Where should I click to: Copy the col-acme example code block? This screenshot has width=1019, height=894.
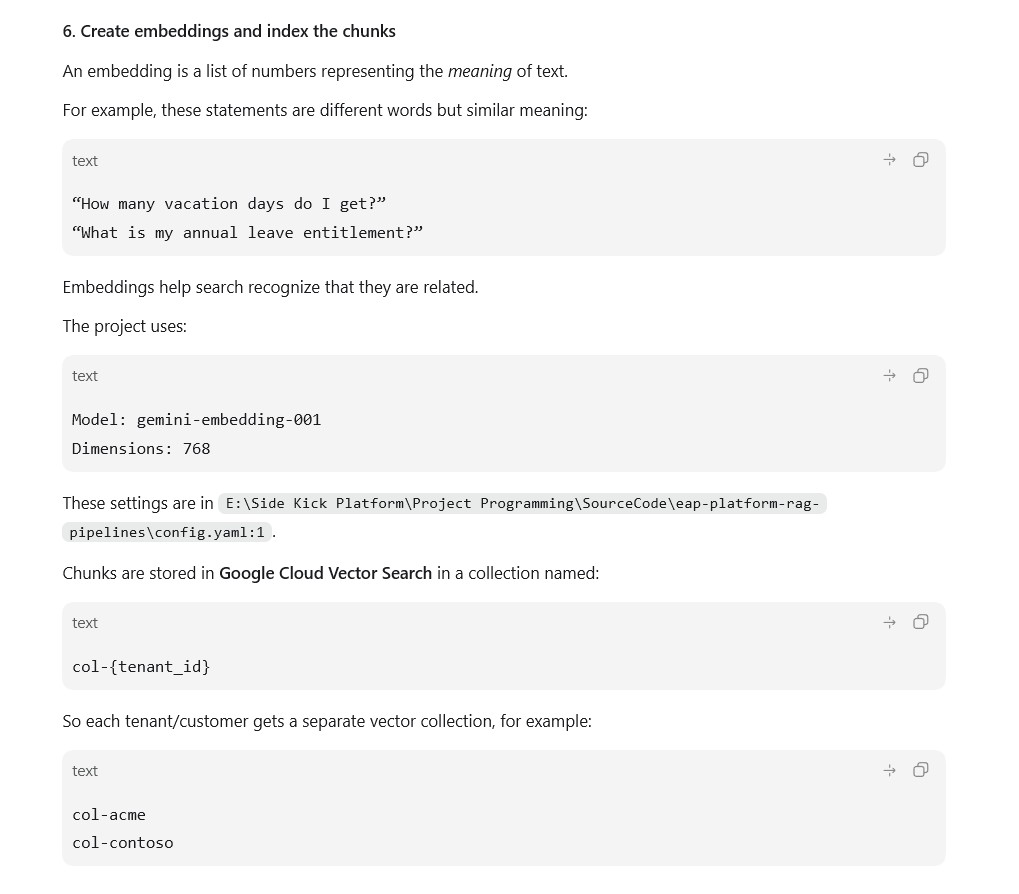[x=920, y=770]
